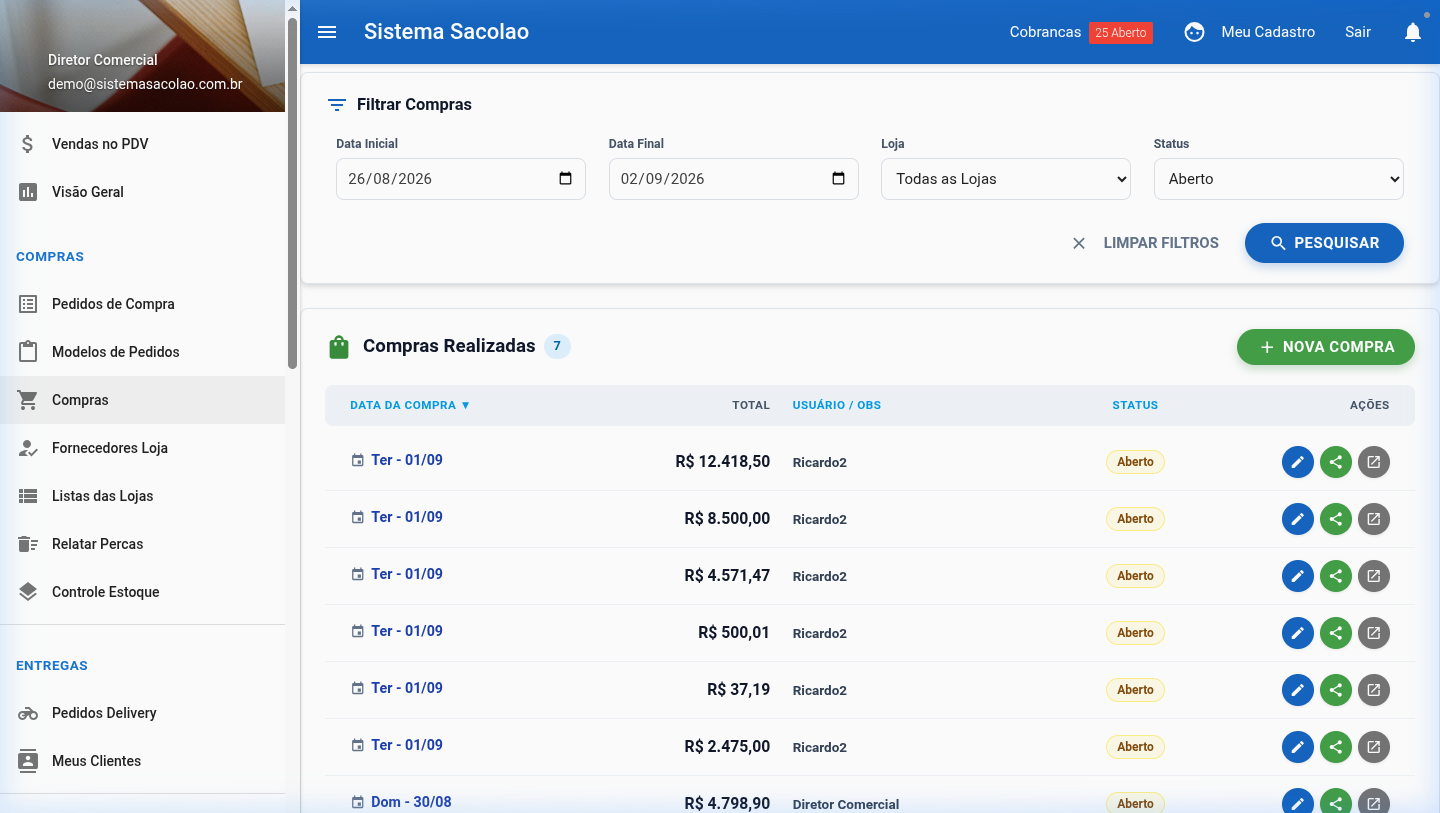Edit the R$ 500,01 purchase
The image size is (1440, 813).
(1298, 633)
